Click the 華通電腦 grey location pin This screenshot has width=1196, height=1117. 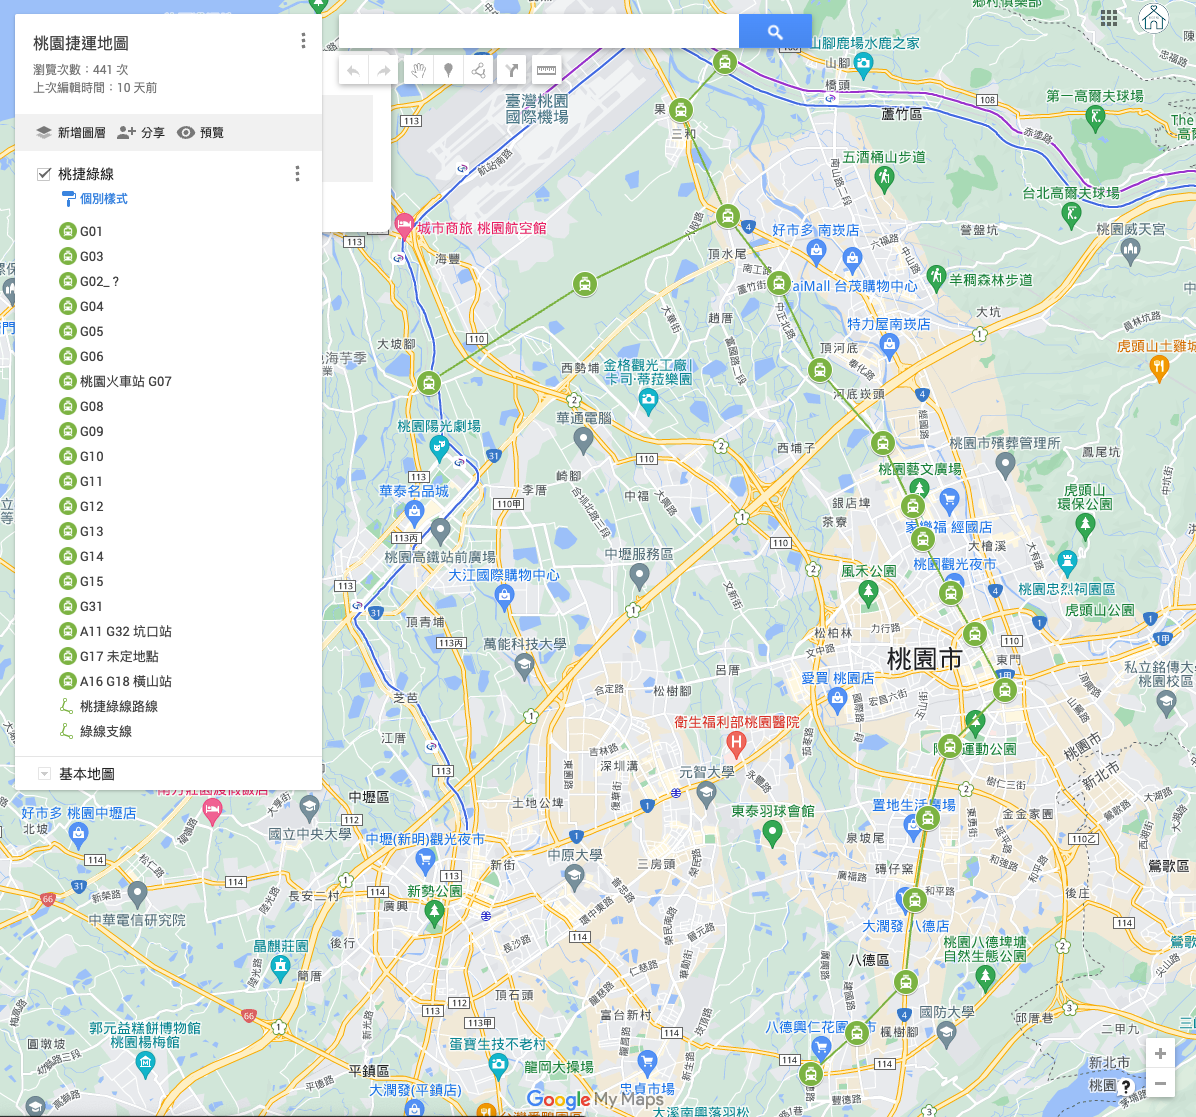coord(584,439)
